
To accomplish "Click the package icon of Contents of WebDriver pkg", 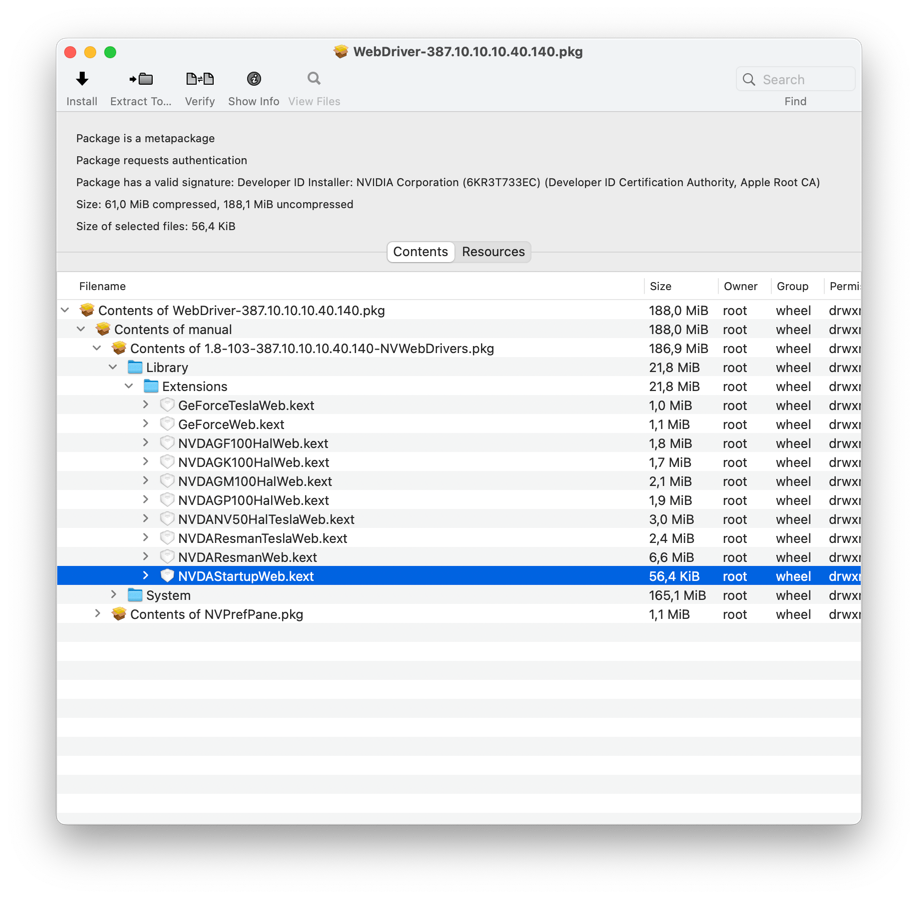I will coord(87,310).
